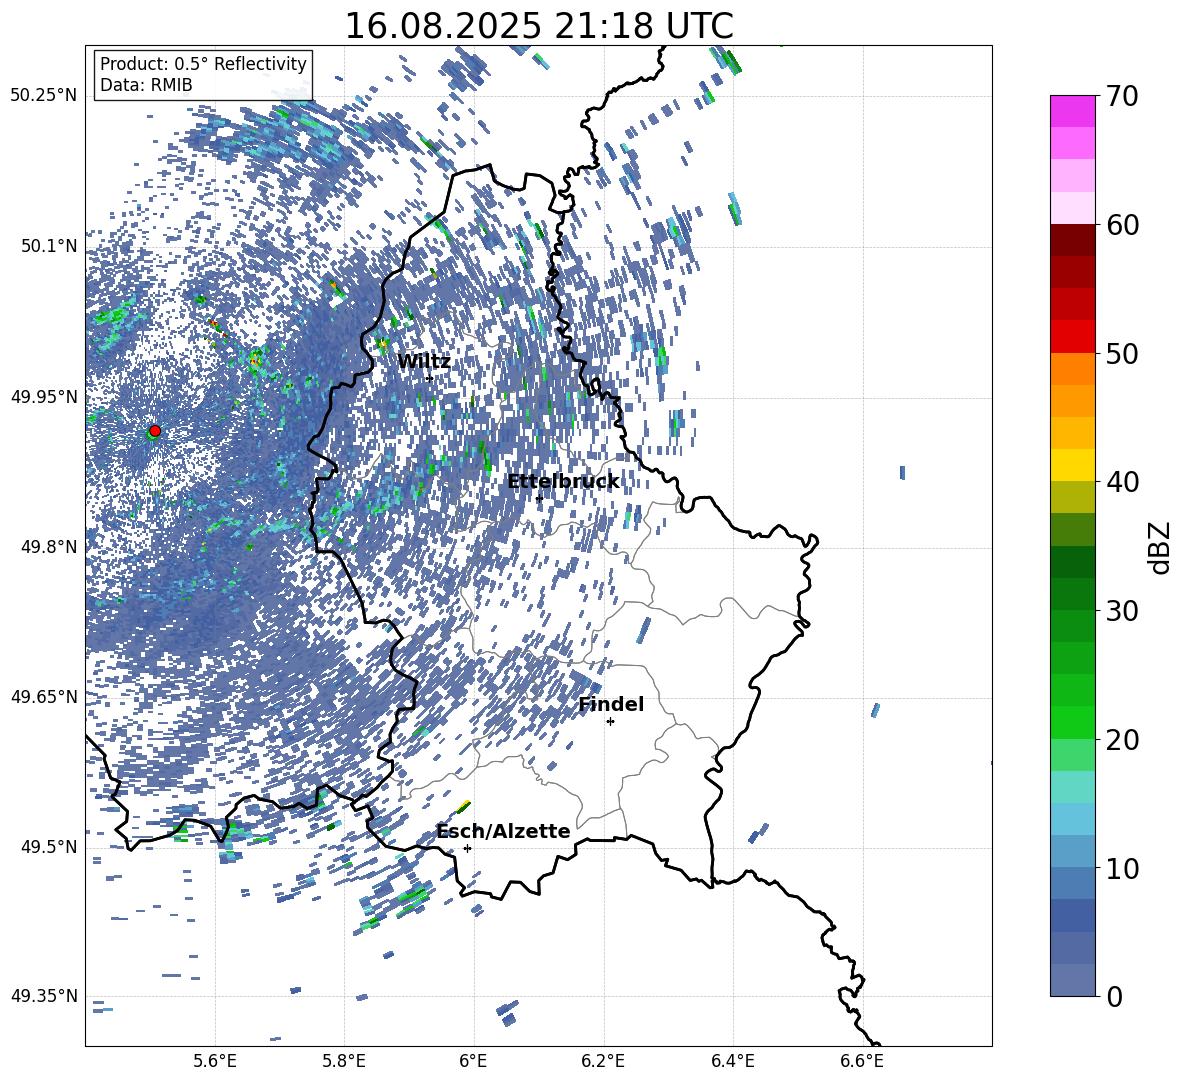Click the bright red colorbar segment

tap(1073, 337)
